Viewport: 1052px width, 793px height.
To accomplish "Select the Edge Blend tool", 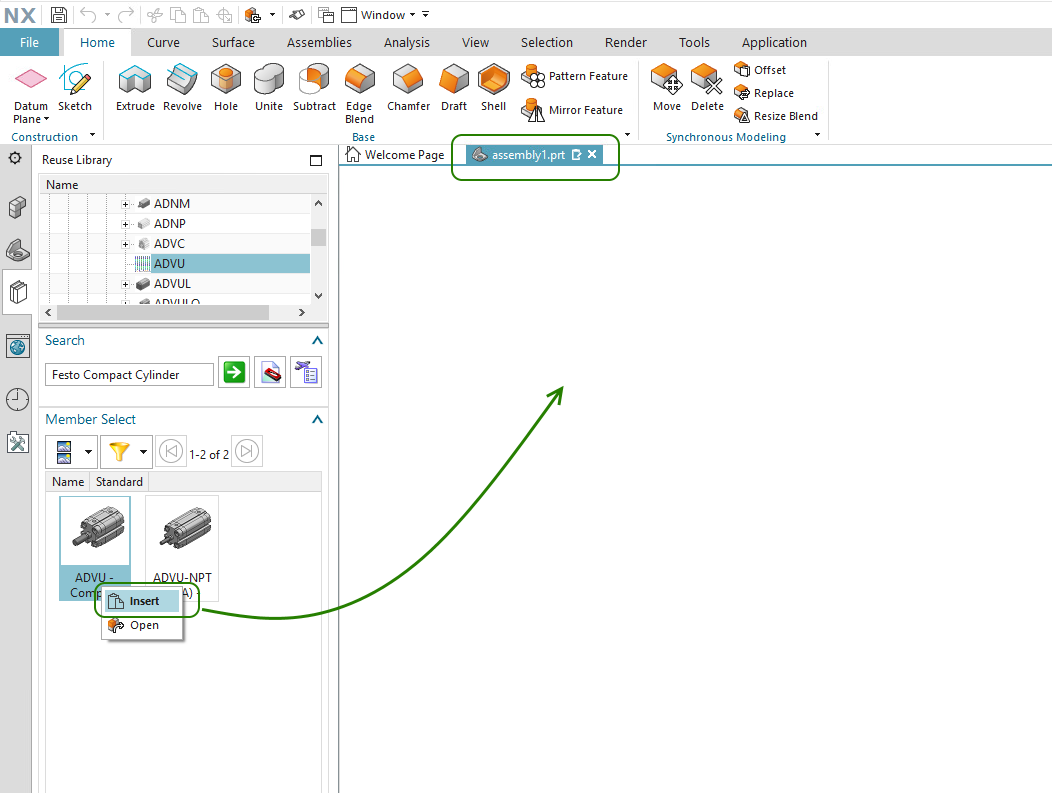I will 359,90.
